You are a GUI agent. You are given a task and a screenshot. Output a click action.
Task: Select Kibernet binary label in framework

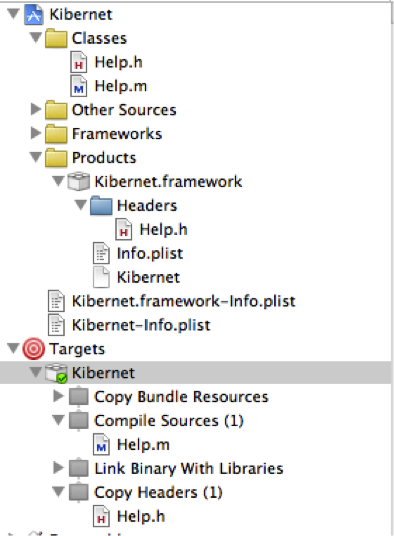pos(148,278)
